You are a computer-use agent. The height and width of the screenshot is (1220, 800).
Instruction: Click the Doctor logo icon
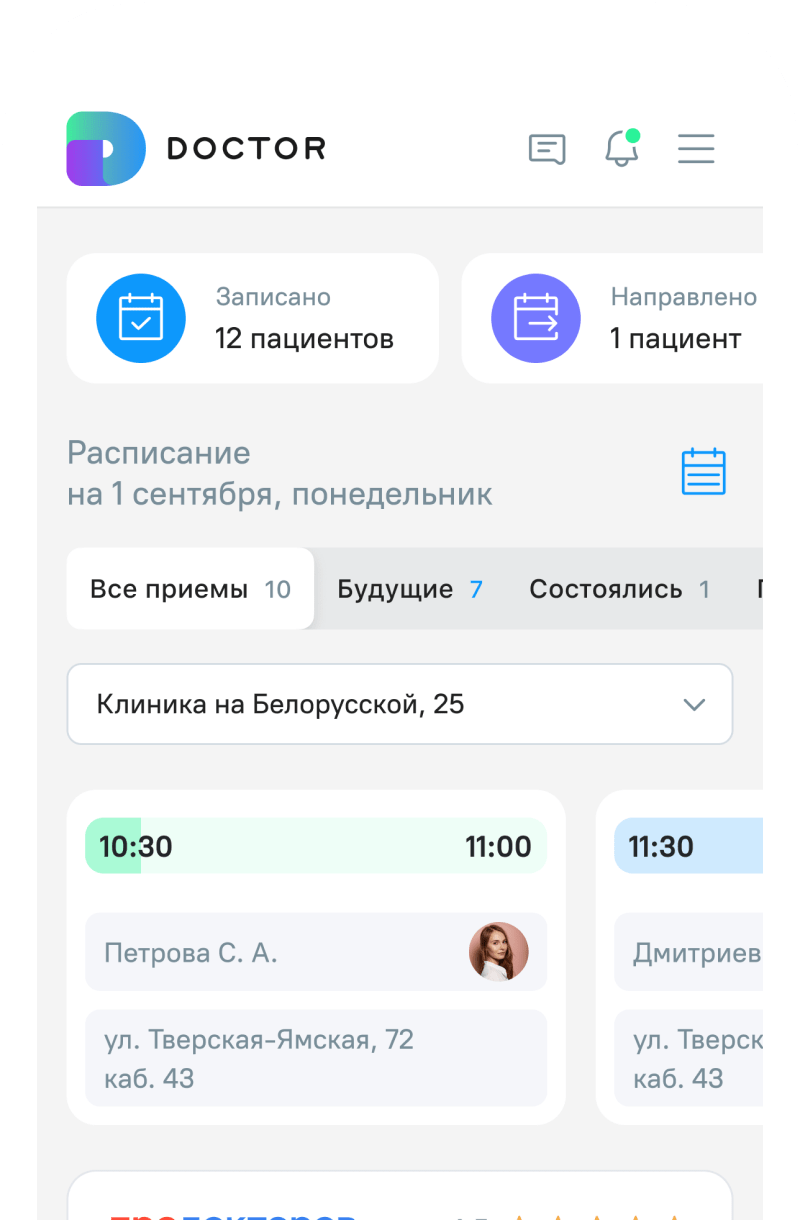coord(106,149)
